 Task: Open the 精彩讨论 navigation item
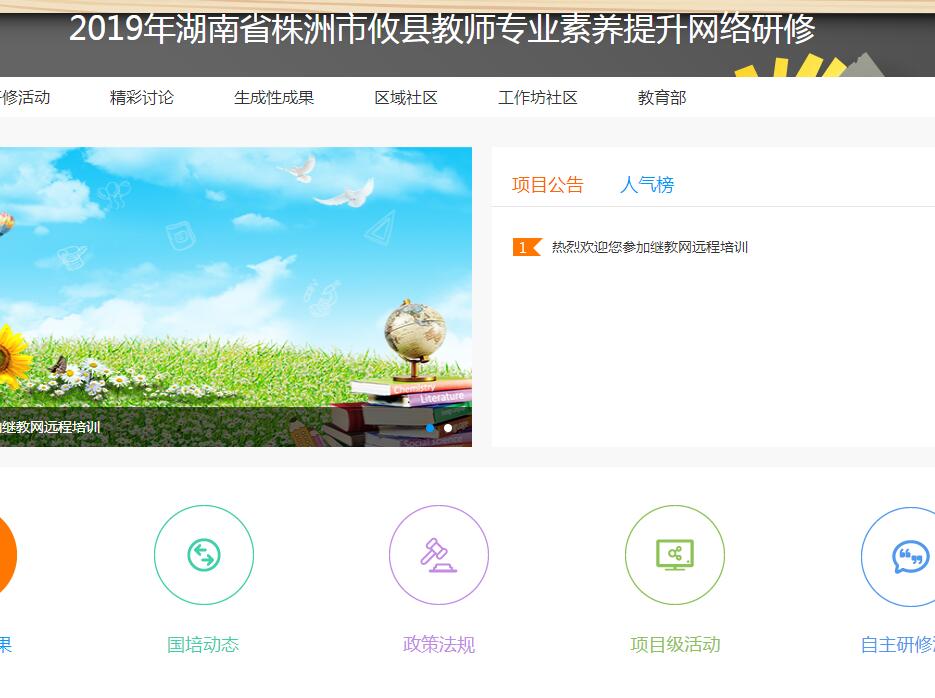coord(142,98)
